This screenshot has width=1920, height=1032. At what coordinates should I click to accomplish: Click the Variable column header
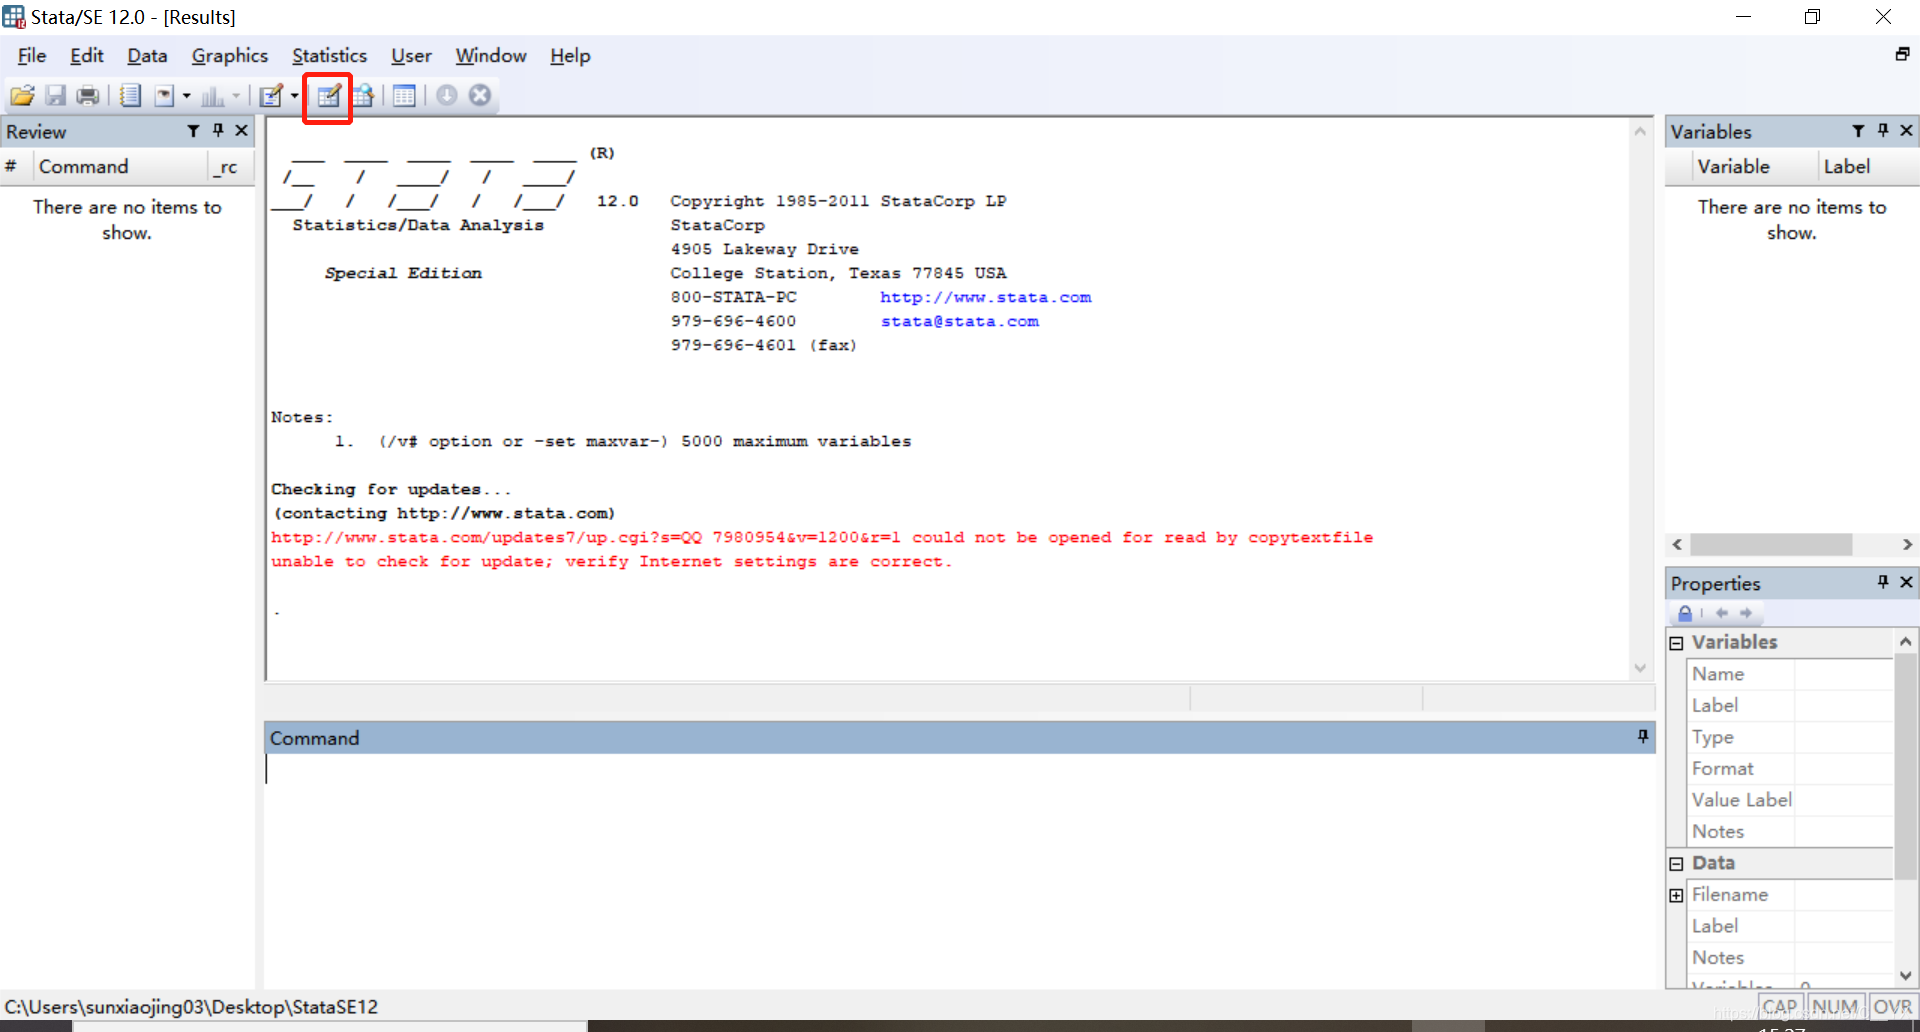pyautogui.click(x=1754, y=167)
